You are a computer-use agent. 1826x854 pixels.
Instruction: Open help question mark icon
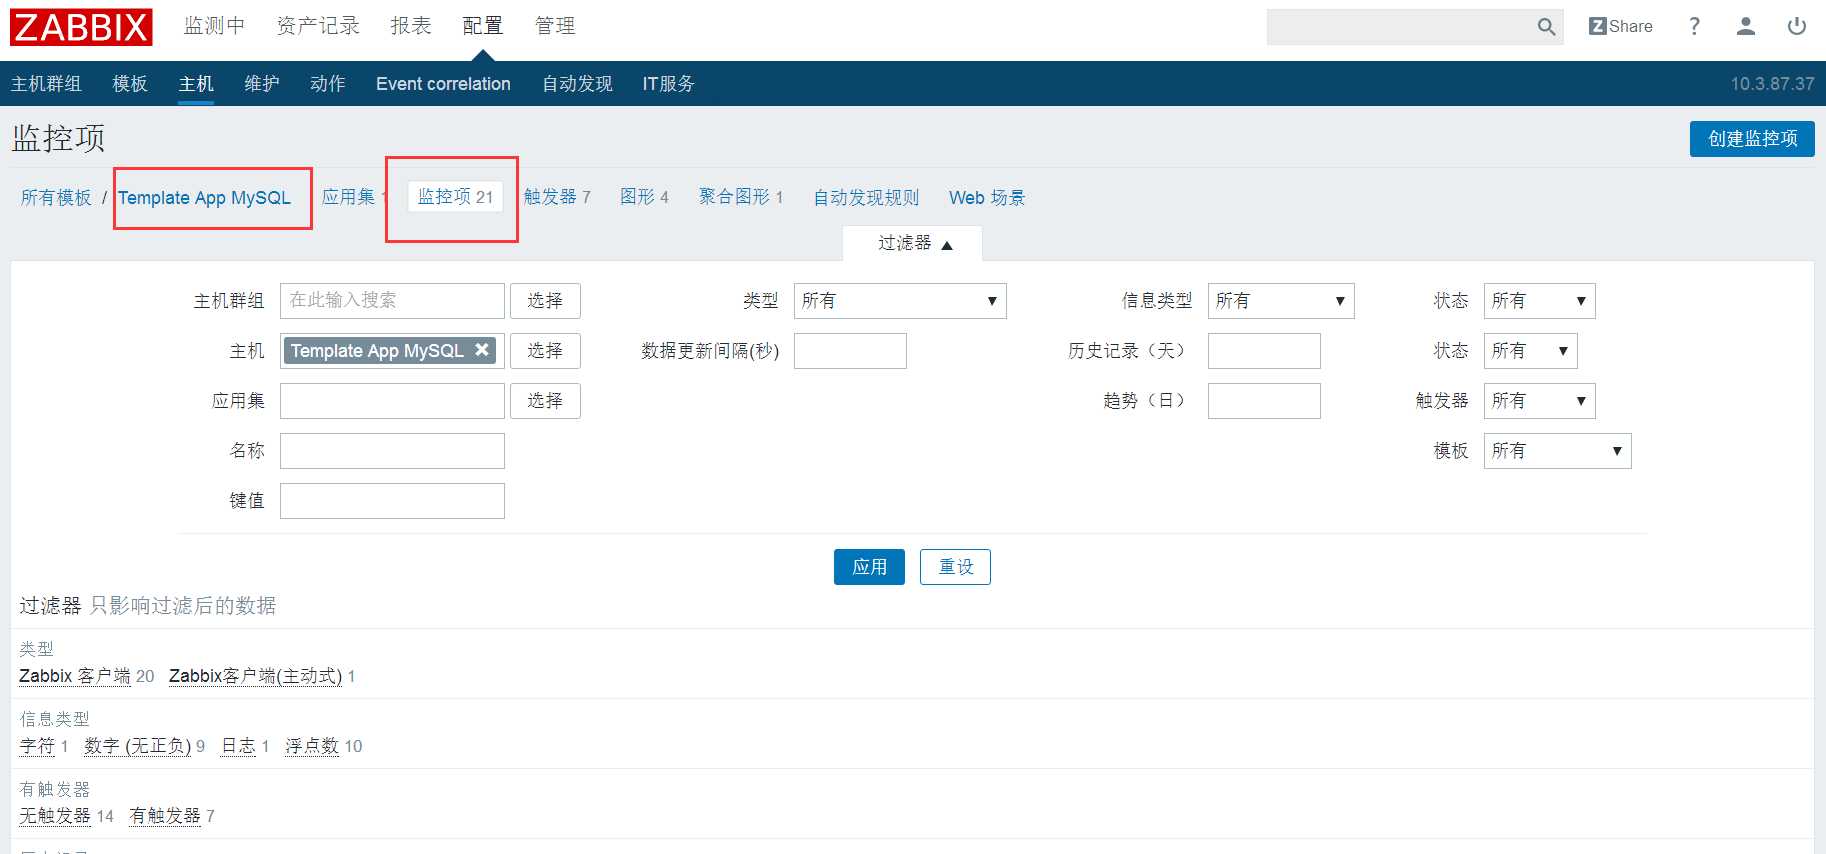[1694, 27]
